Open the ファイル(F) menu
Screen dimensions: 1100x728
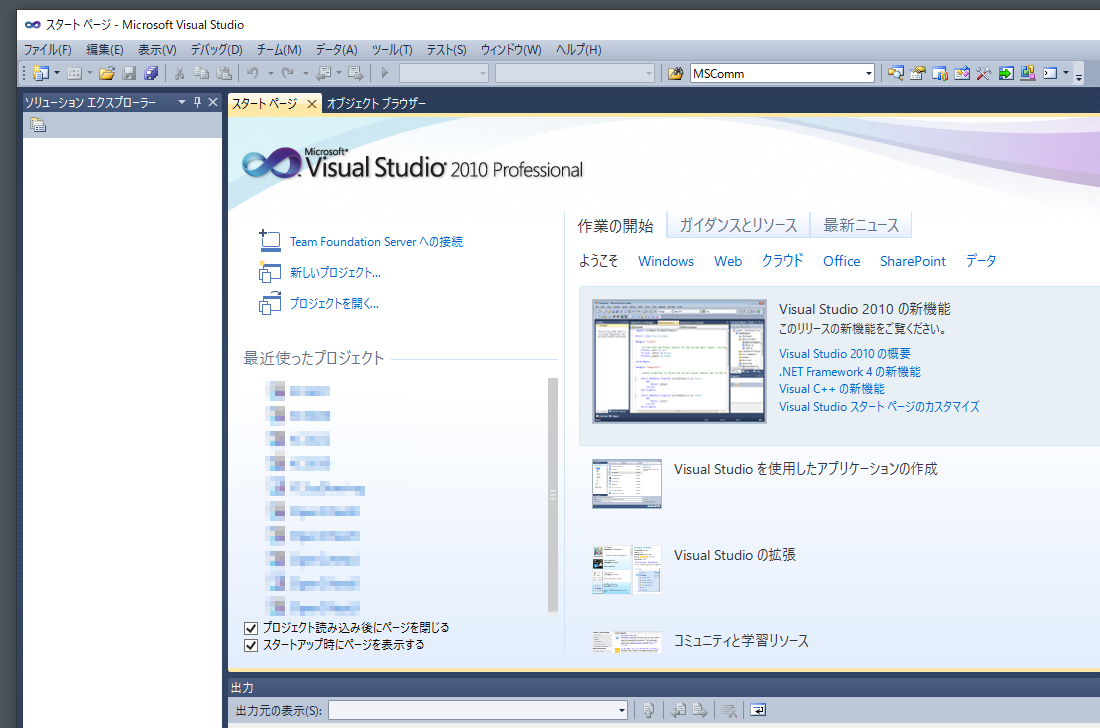point(48,50)
